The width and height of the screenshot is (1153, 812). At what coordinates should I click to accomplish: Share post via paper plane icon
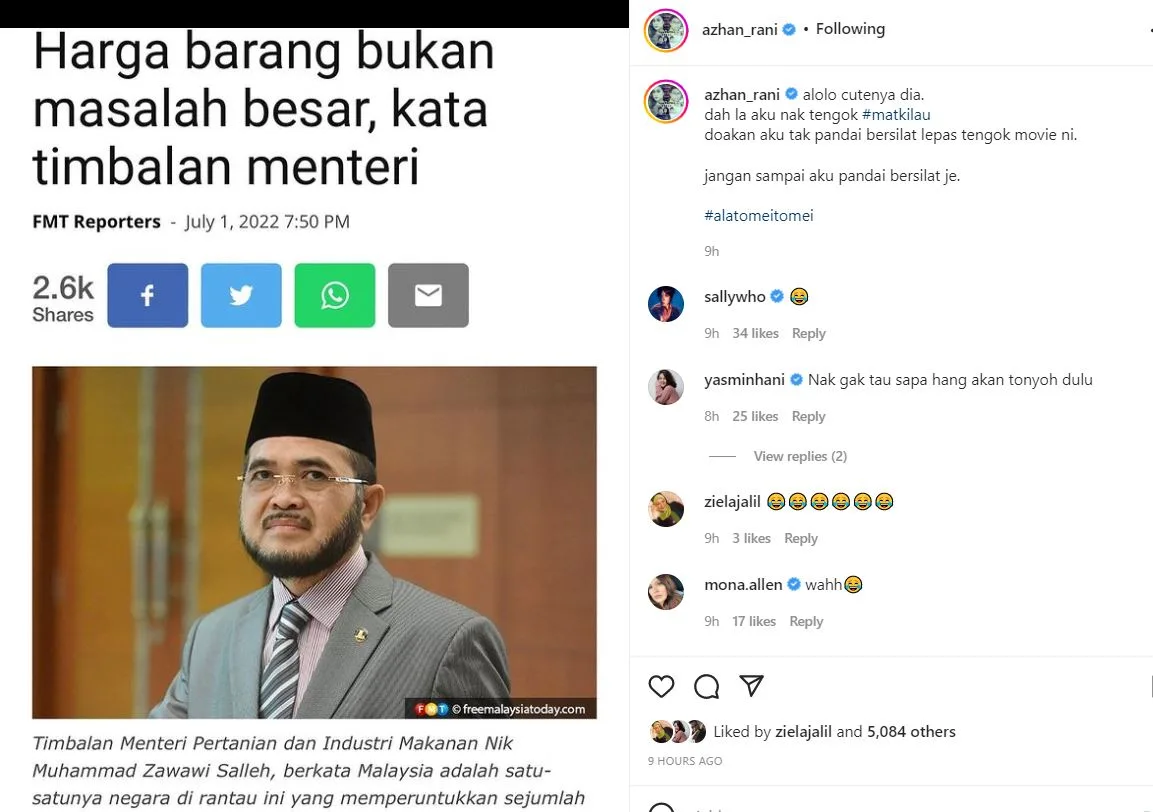click(752, 685)
